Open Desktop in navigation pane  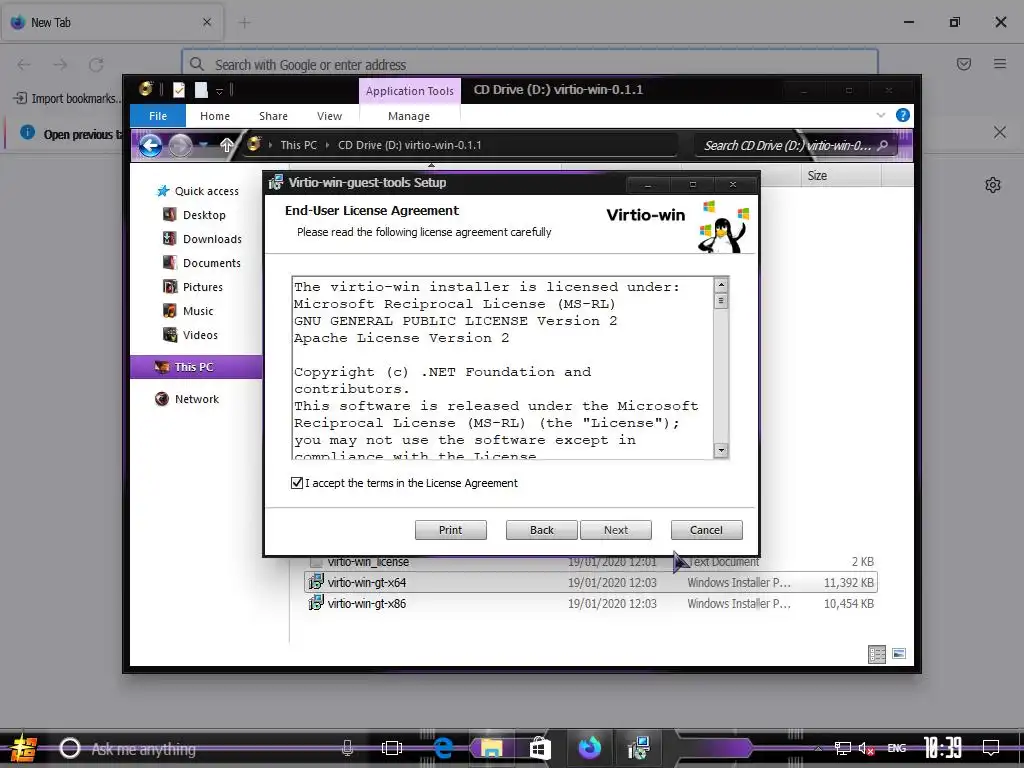[x=194, y=215]
